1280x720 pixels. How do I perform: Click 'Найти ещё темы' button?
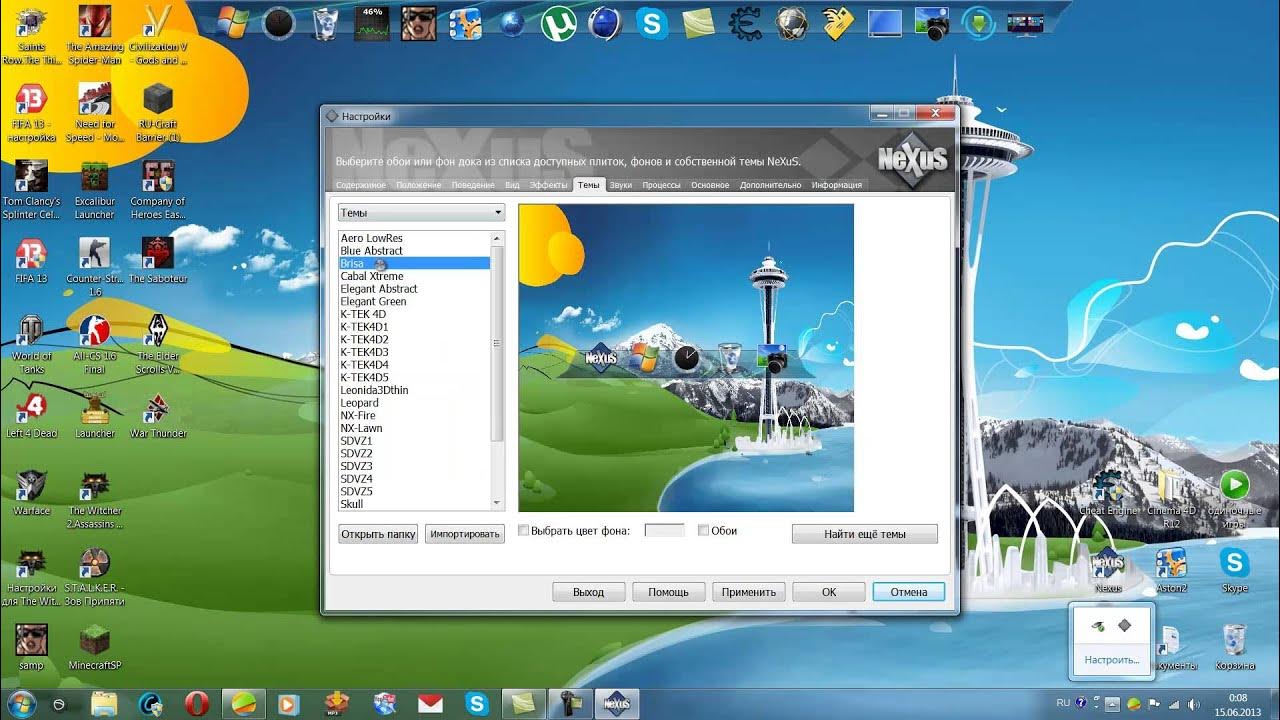865,534
